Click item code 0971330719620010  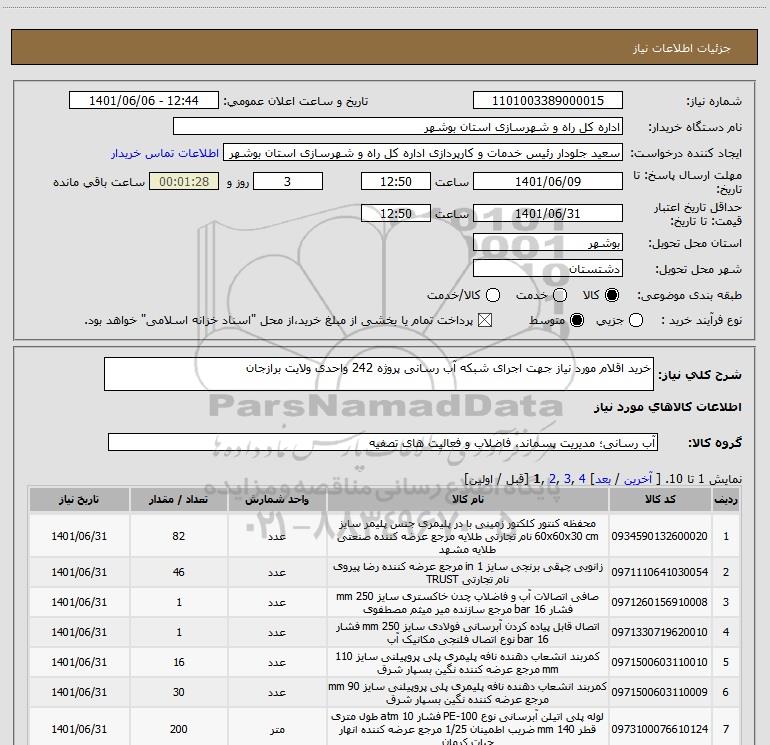tap(660, 632)
